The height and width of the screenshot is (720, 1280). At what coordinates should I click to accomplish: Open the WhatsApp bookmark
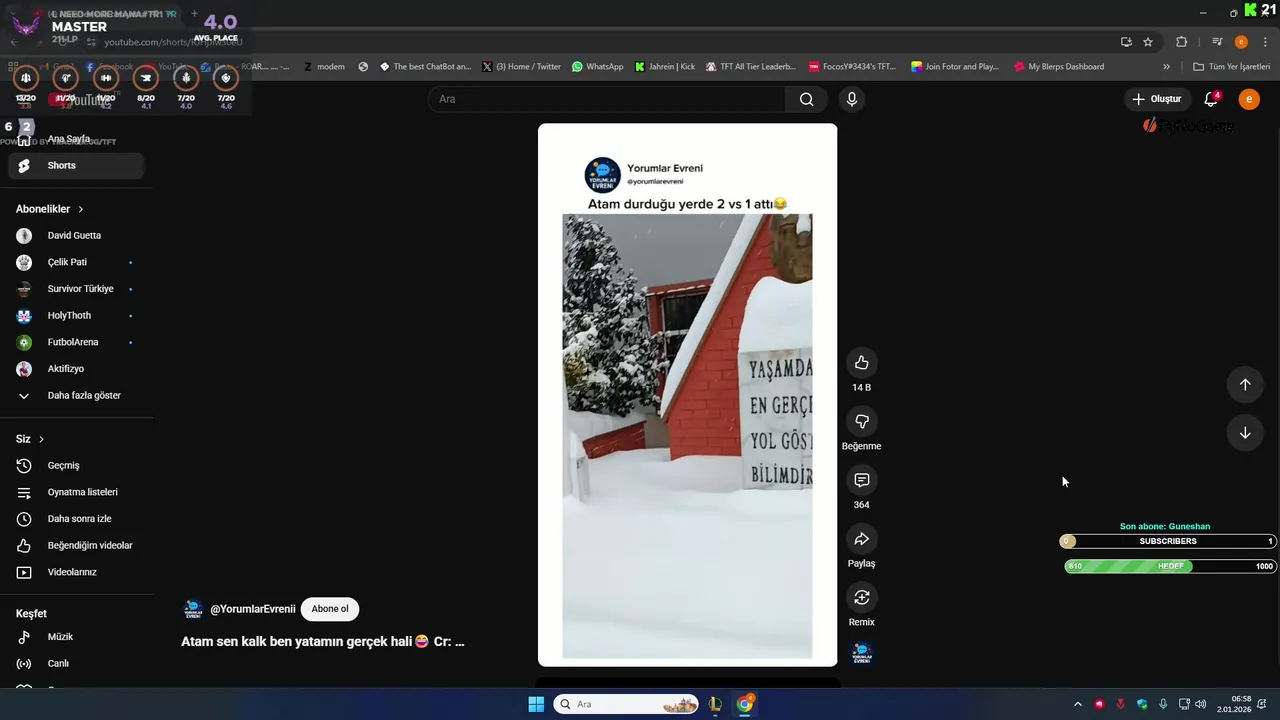point(597,67)
